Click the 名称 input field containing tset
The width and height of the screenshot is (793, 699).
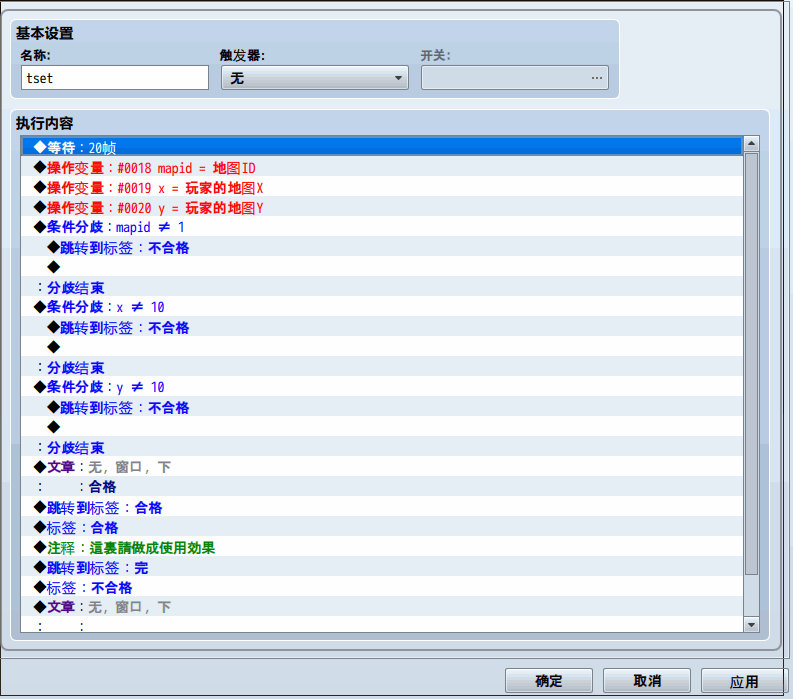pos(115,78)
